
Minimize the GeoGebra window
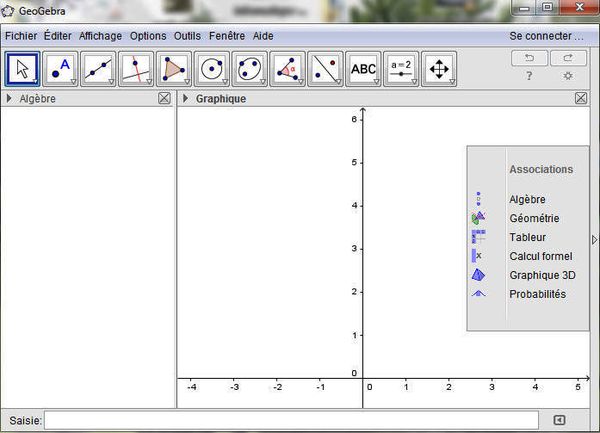524,8
